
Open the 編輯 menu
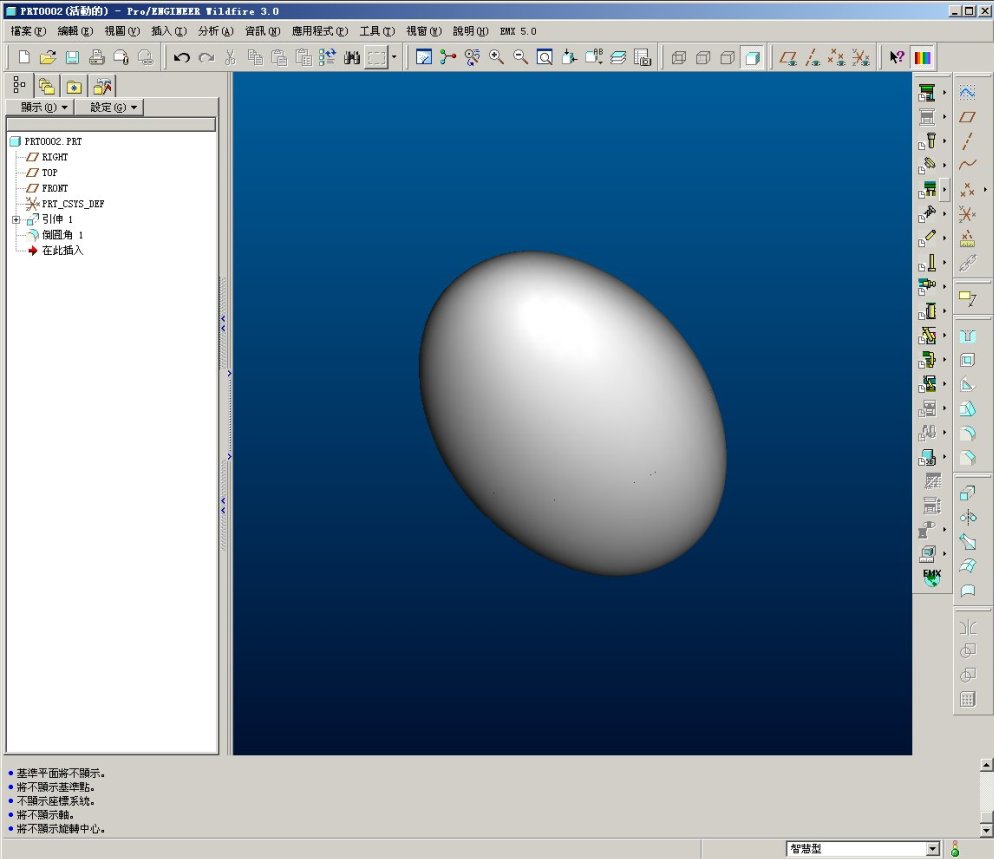click(75, 31)
